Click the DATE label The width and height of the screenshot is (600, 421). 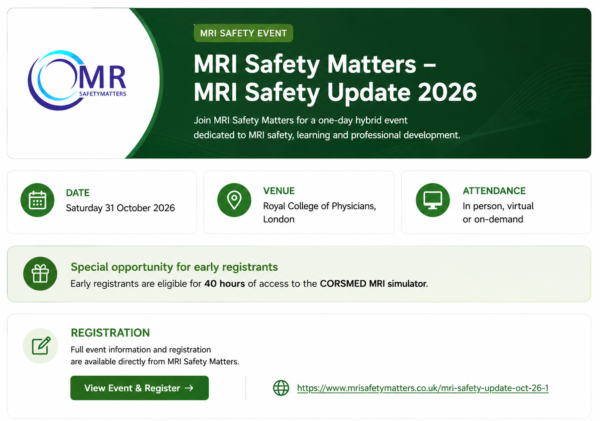coord(78,193)
